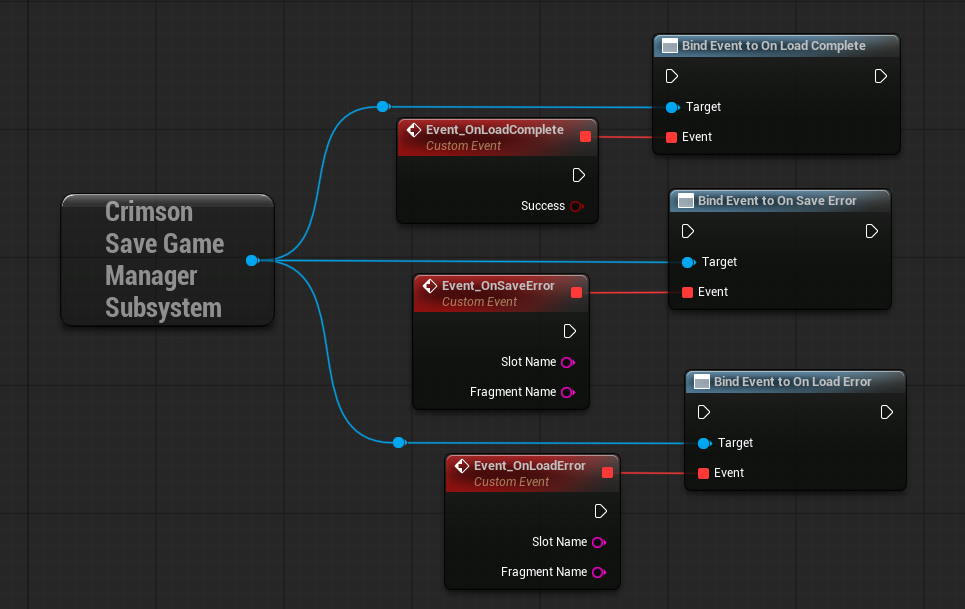Screen dimensions: 965x609
Task: Click Bind Event to On Save Error exec input pin
Action: (x=688, y=231)
